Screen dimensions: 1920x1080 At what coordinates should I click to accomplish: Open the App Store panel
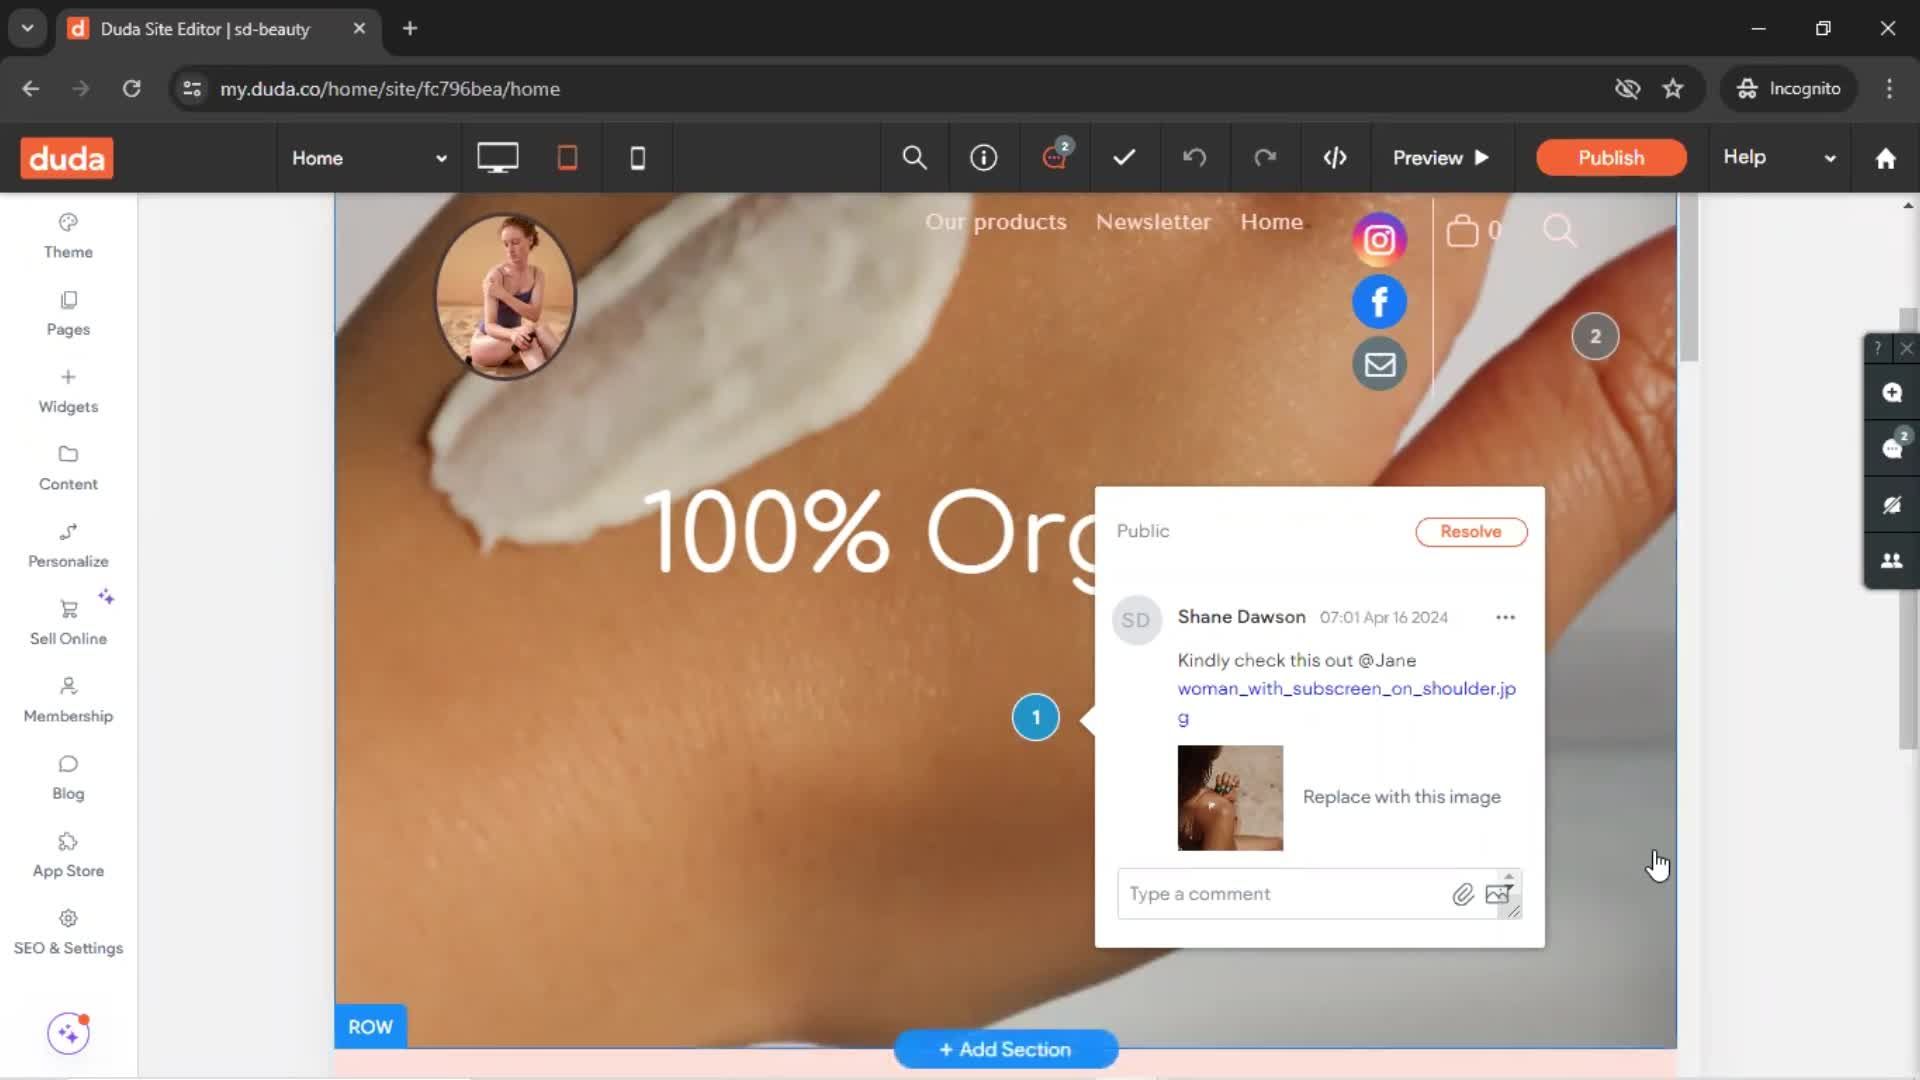pyautogui.click(x=68, y=855)
